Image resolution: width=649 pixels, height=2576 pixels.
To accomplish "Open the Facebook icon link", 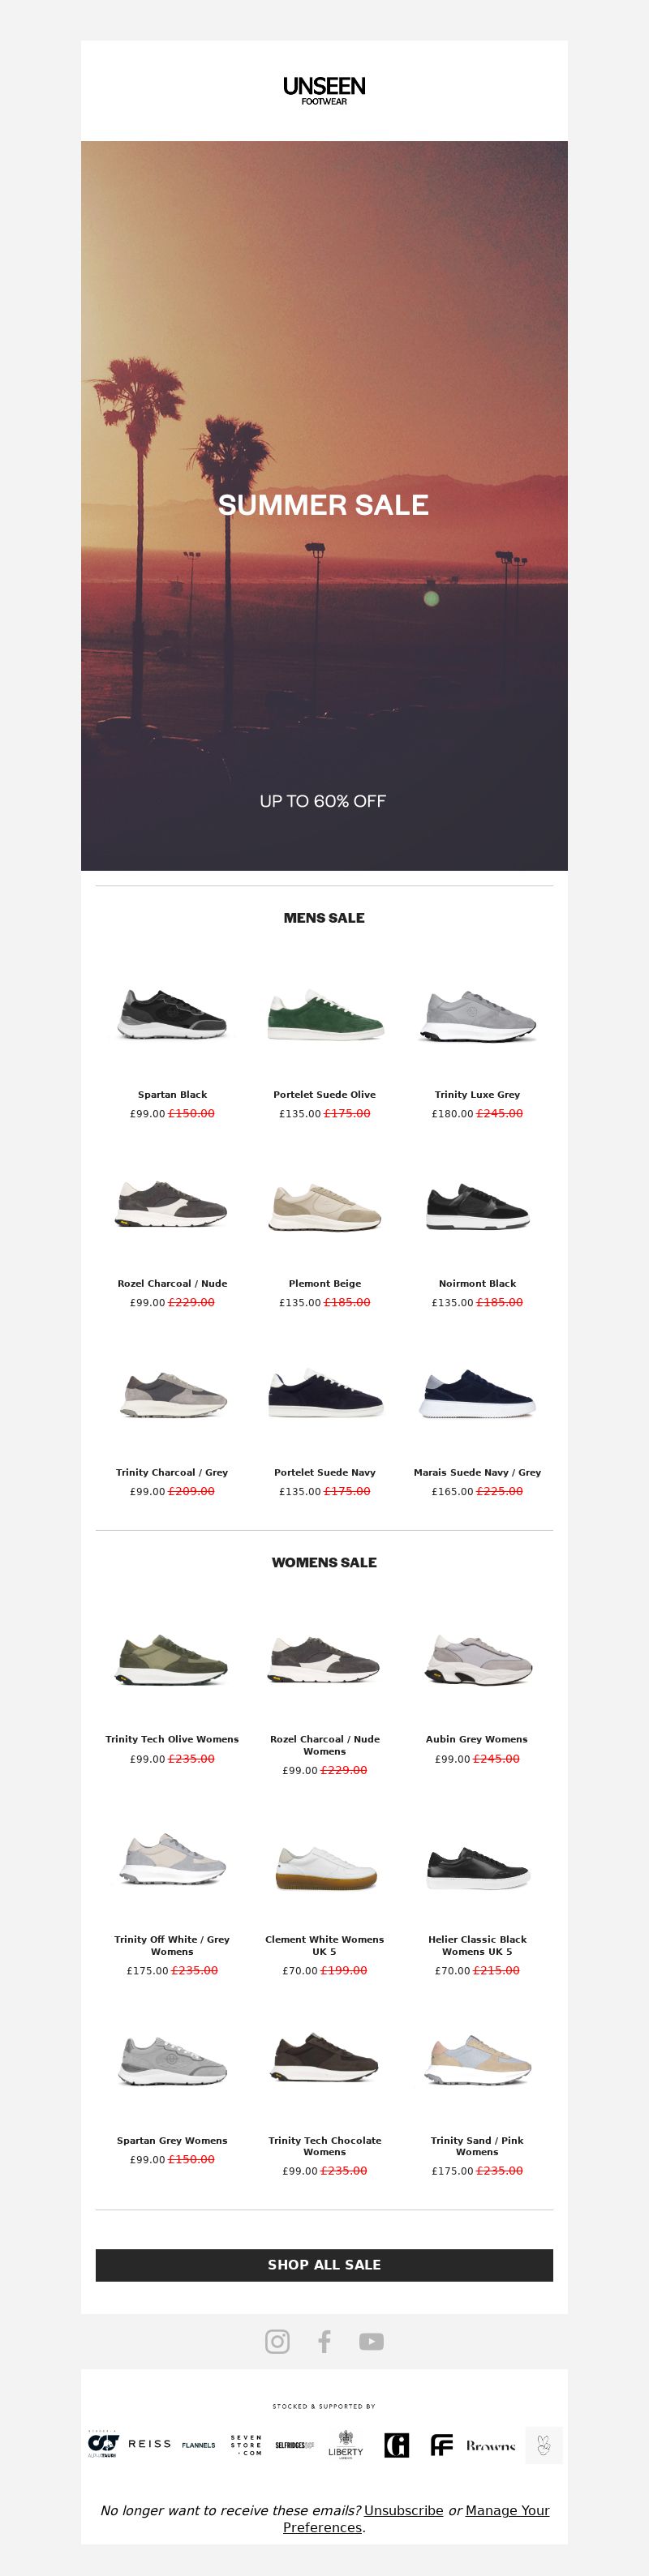I will coord(324,2341).
